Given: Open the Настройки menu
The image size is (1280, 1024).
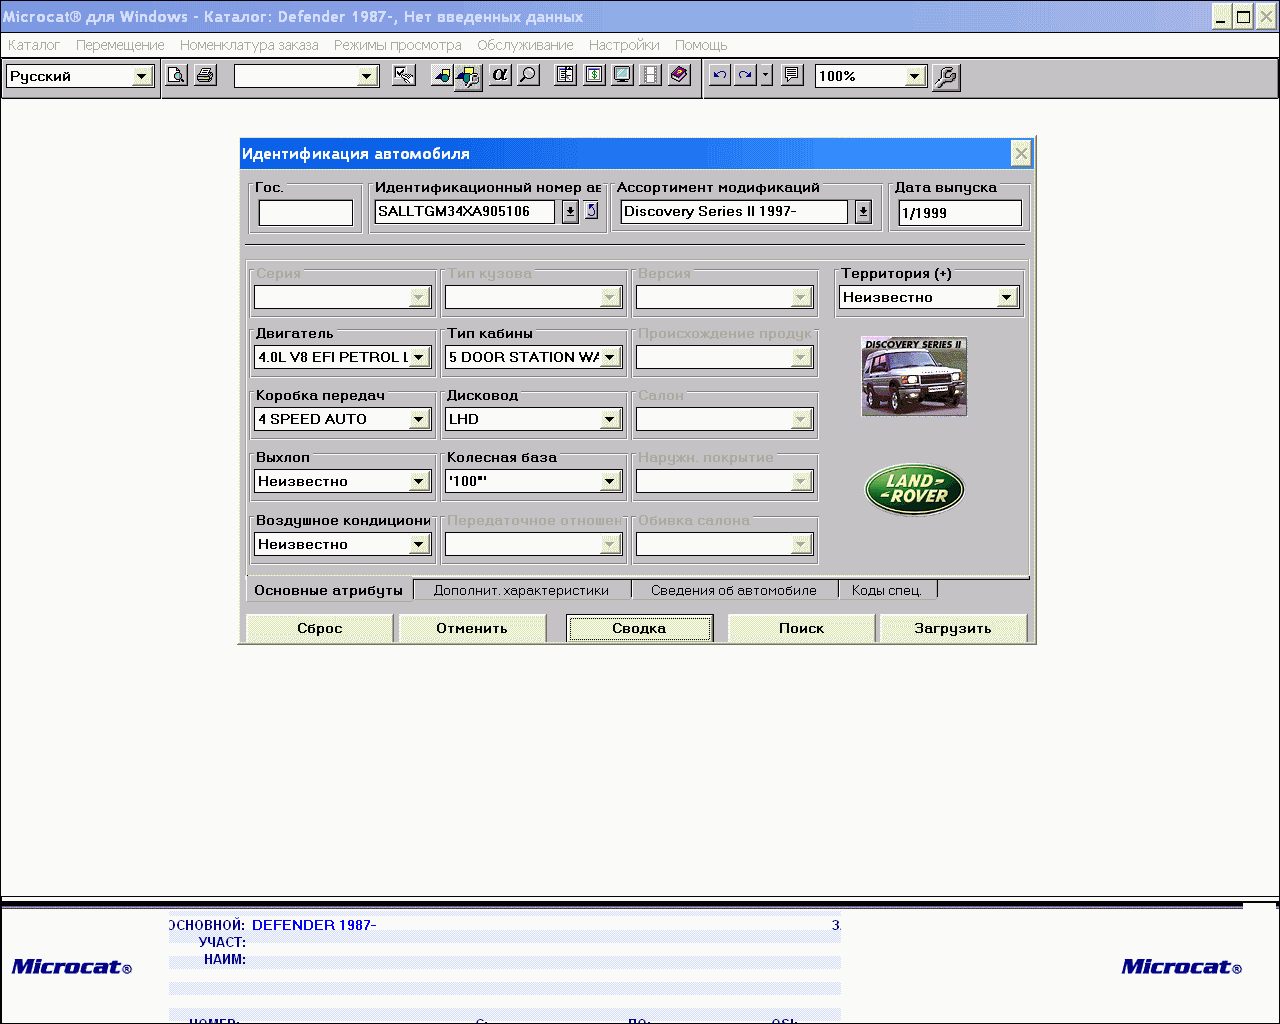Looking at the screenshot, I should (x=624, y=45).
